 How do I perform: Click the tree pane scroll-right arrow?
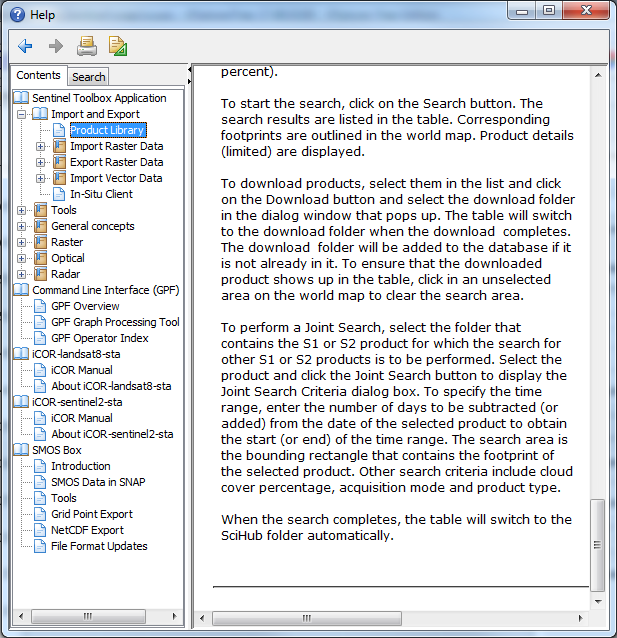(175, 616)
